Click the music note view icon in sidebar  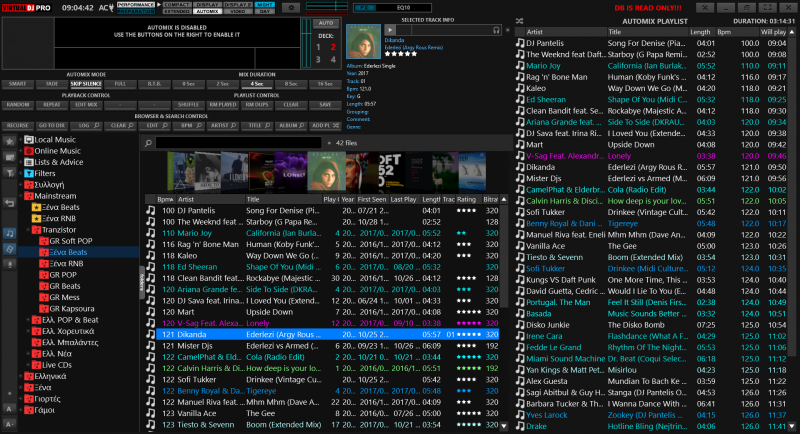pyautogui.click(x=9, y=233)
